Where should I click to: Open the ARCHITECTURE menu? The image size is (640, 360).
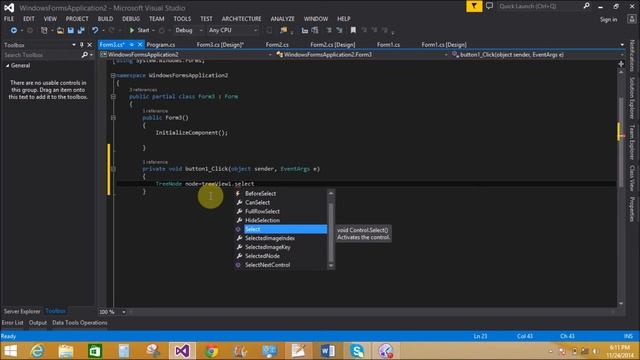242,19
